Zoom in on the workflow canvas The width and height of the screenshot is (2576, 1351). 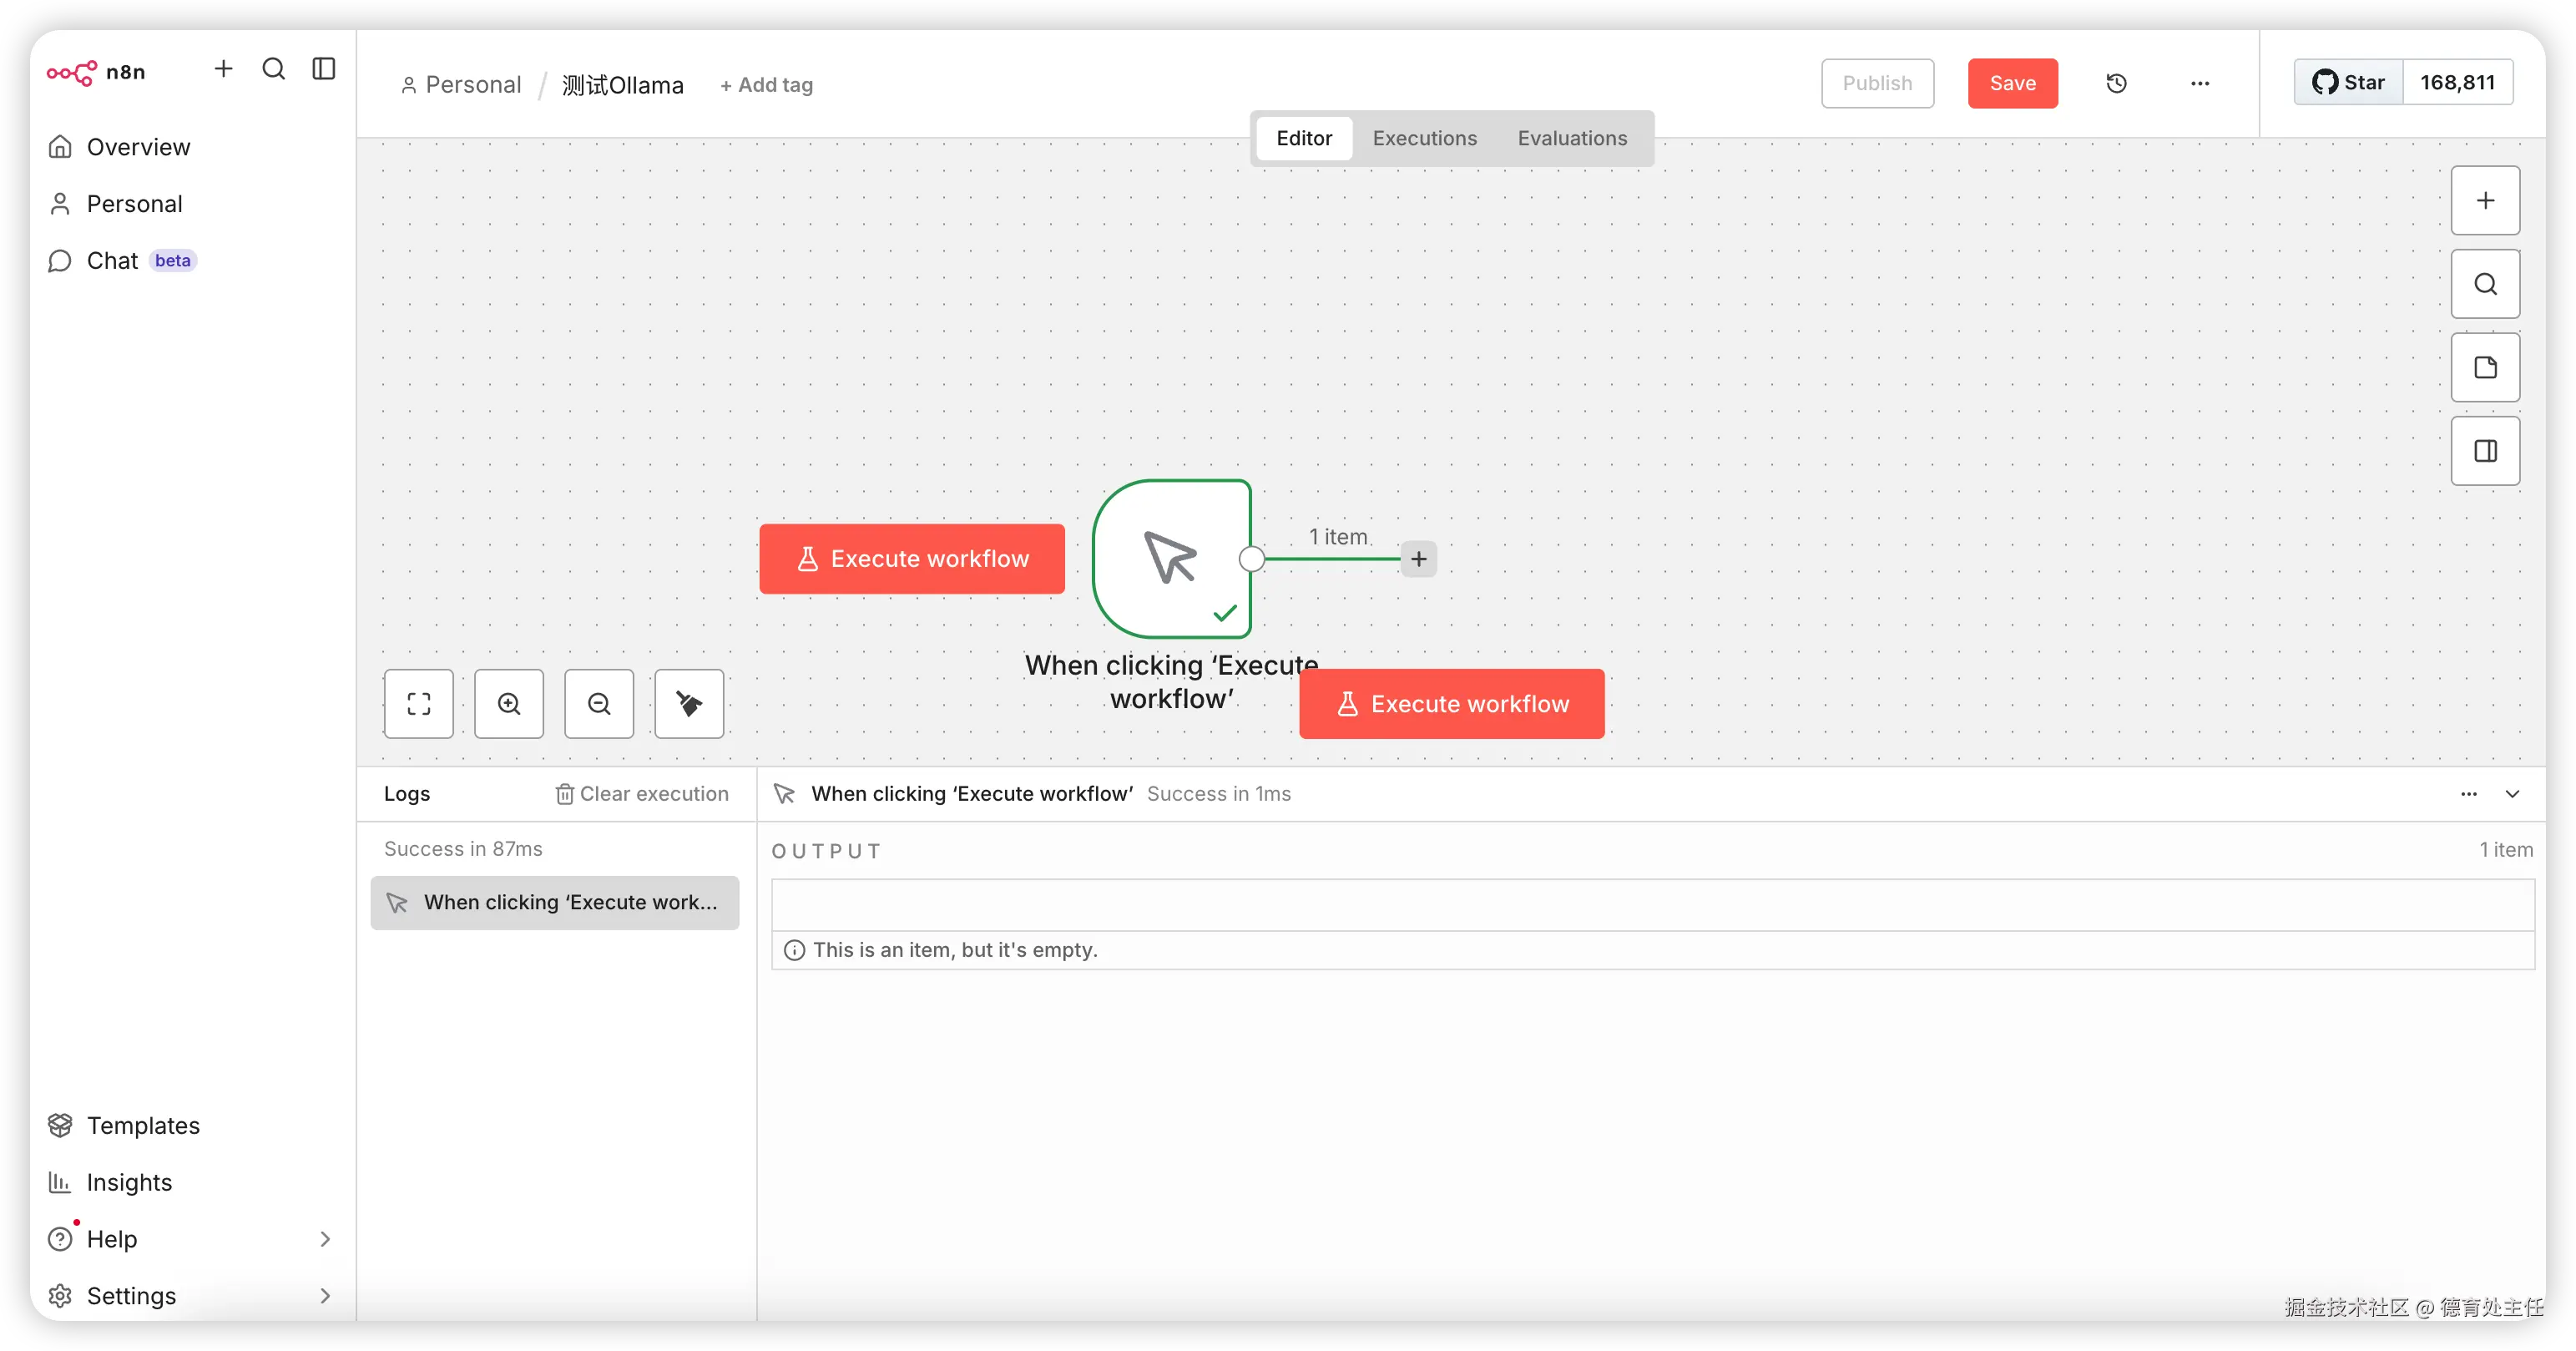[x=509, y=704]
